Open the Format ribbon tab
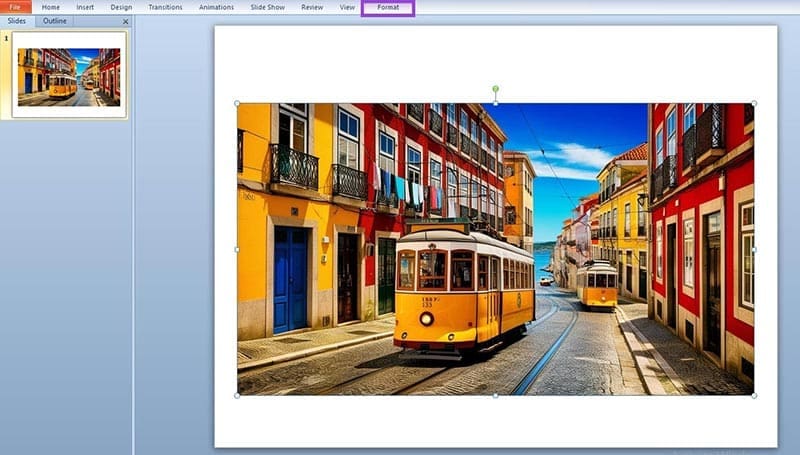Image resolution: width=800 pixels, height=455 pixels. 388,7
